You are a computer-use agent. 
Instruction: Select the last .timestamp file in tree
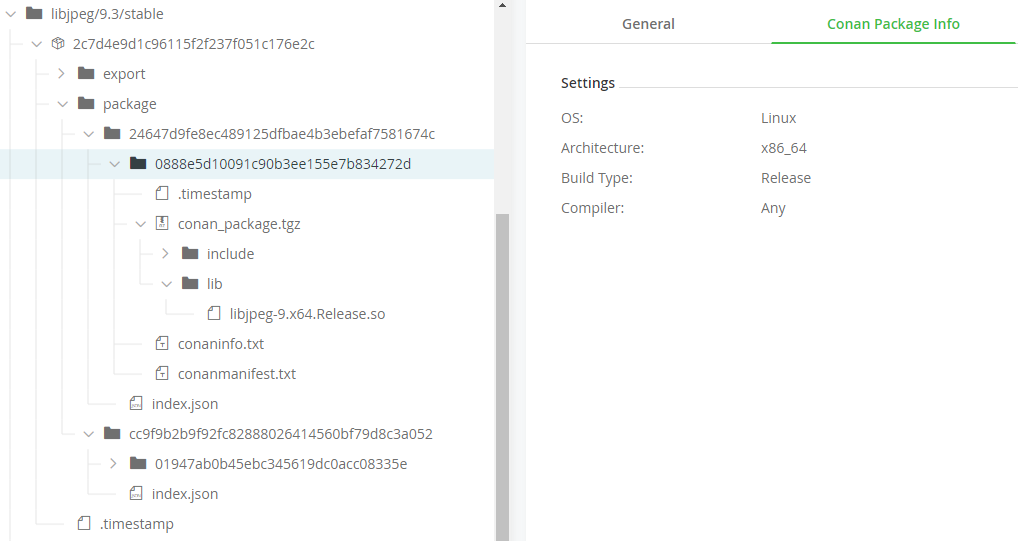click(x=136, y=523)
